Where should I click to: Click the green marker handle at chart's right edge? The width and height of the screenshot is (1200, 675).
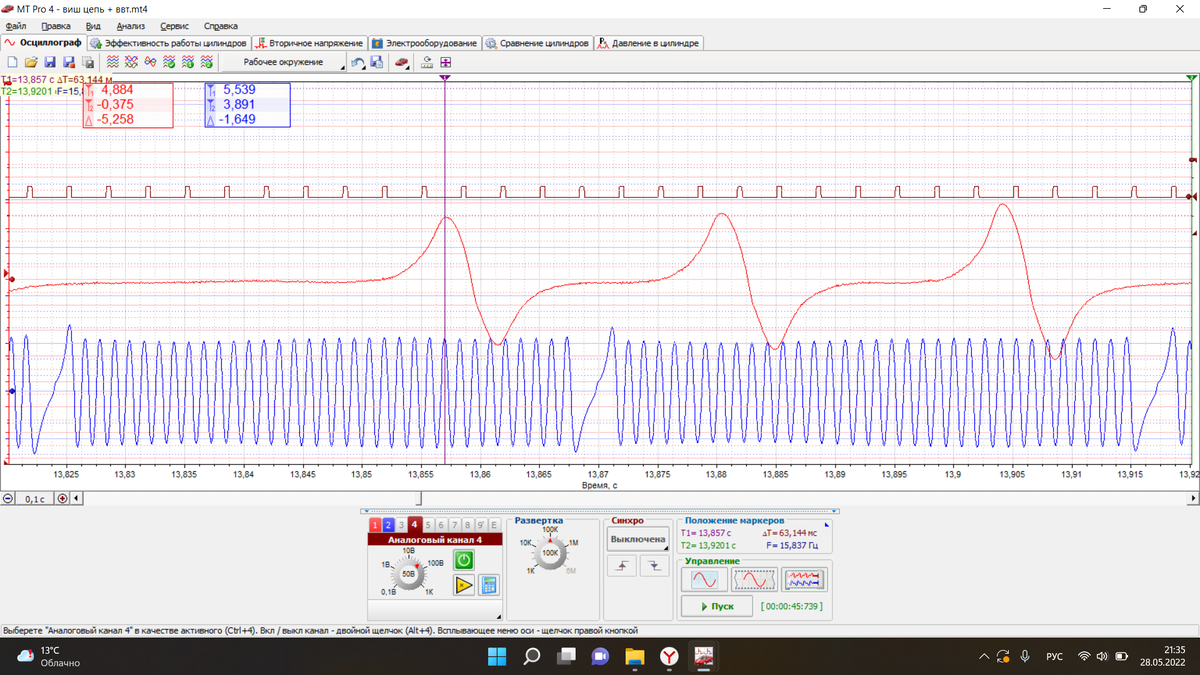[x=1191, y=77]
